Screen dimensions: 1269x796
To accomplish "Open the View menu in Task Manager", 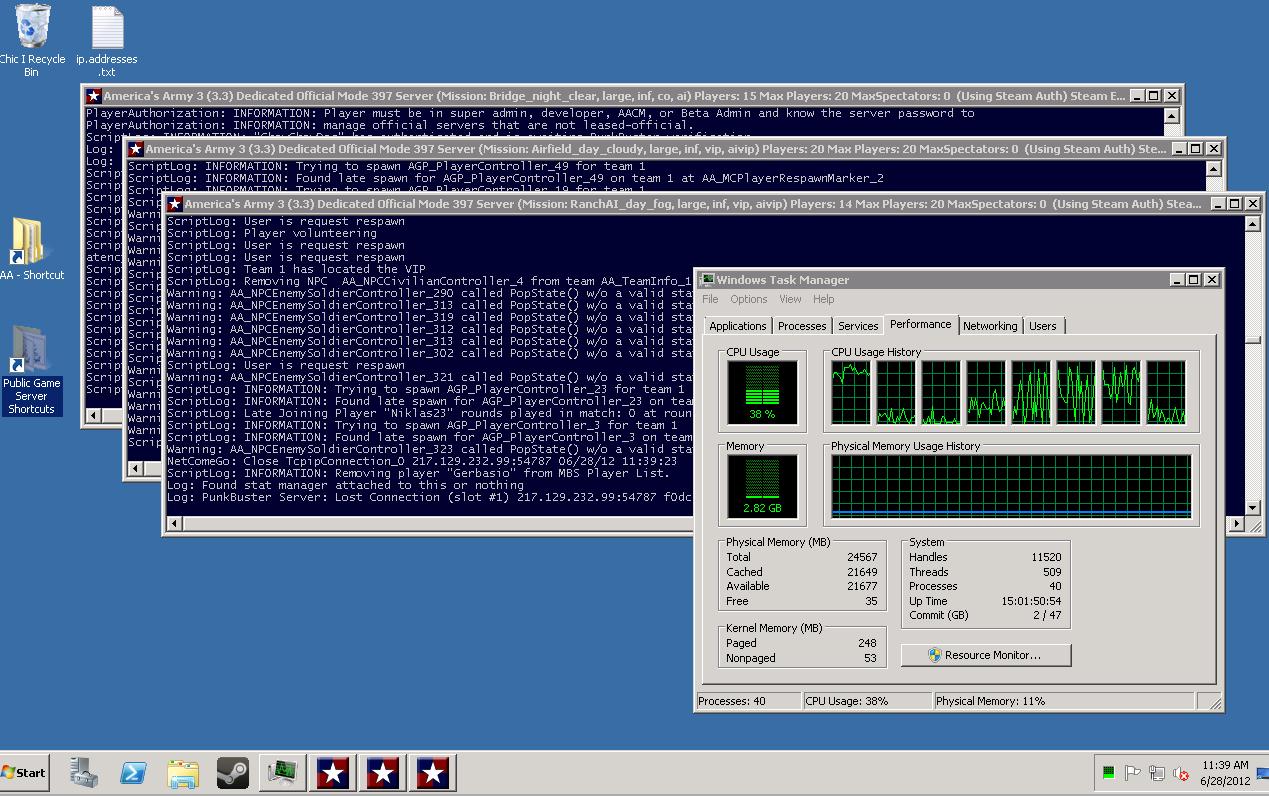I will 790,299.
